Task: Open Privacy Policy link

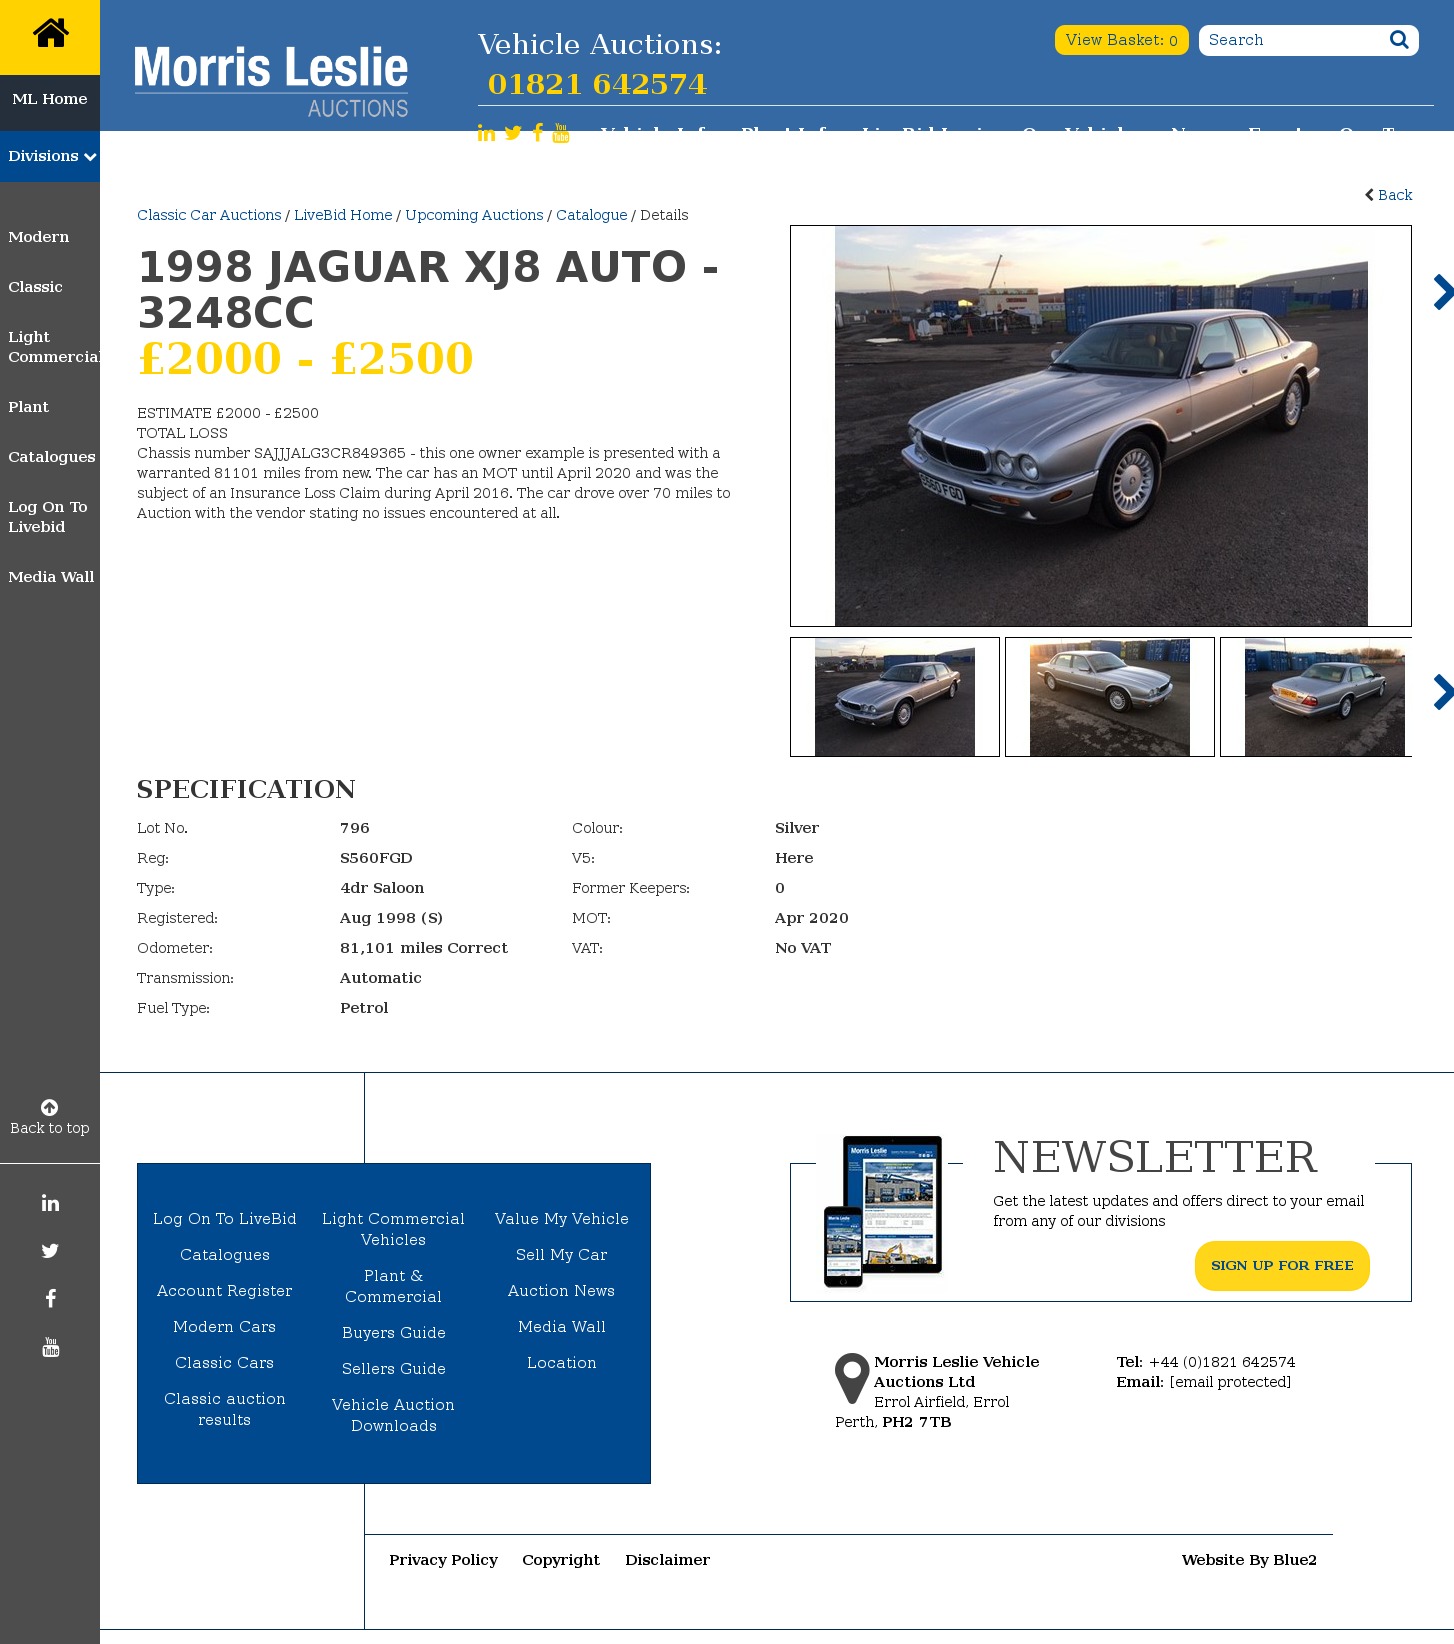Action: (x=443, y=1560)
